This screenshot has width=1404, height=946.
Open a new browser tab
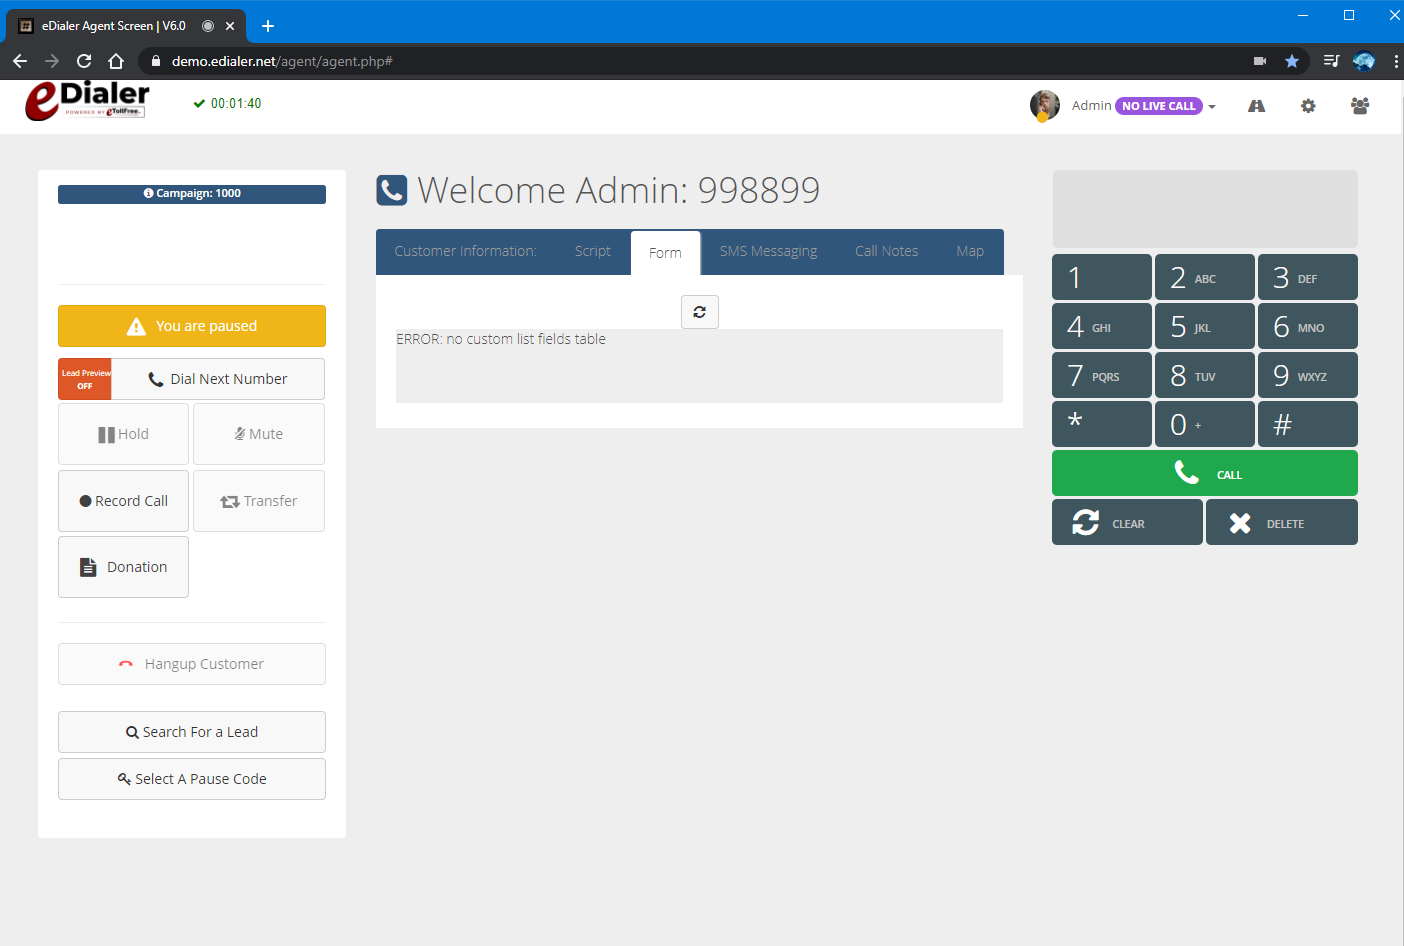pyautogui.click(x=268, y=26)
